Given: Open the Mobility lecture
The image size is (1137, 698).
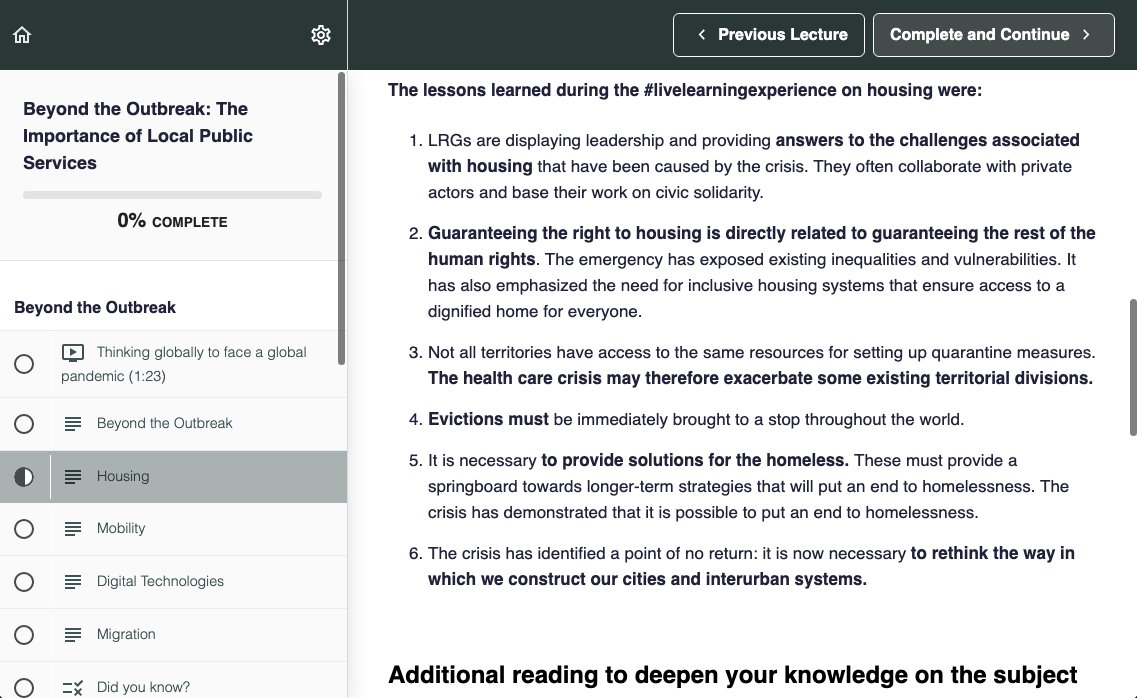Looking at the screenshot, I should [x=173, y=529].
